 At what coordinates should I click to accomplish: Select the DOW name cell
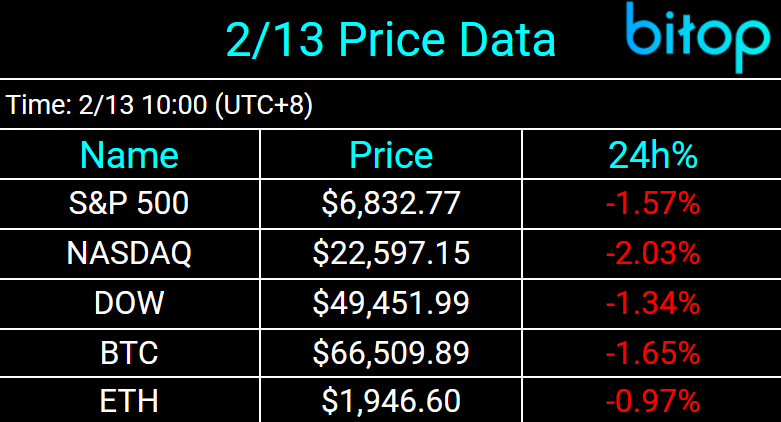tap(129, 303)
